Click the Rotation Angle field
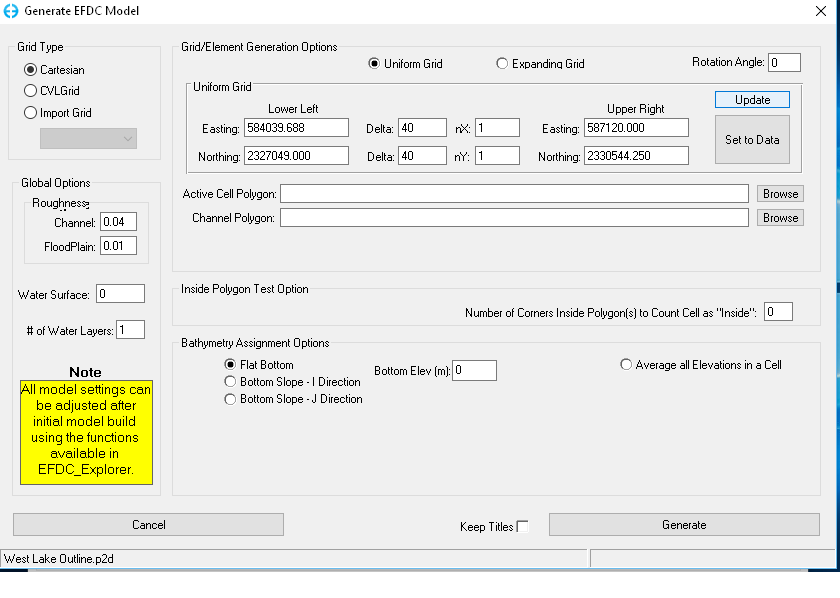840x598 pixels. [784, 63]
